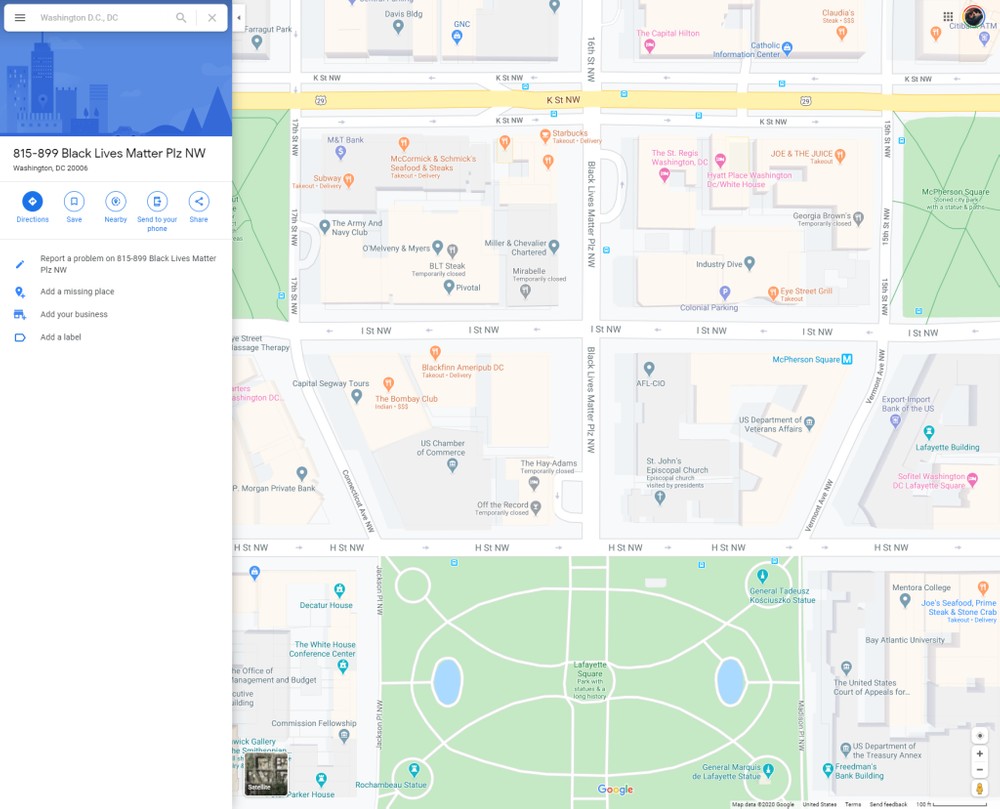Image resolution: width=1000 pixels, height=809 pixels.
Task: Share this location
Action: pyautogui.click(x=199, y=202)
